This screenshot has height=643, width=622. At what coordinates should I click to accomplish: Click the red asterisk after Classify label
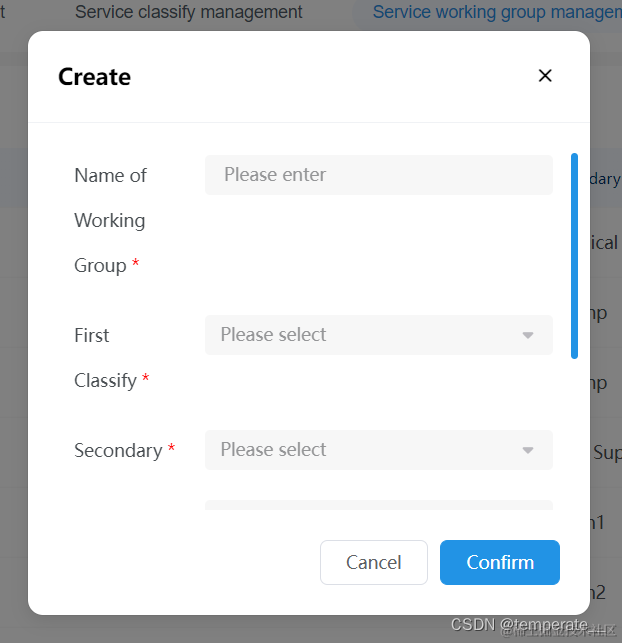point(146,380)
